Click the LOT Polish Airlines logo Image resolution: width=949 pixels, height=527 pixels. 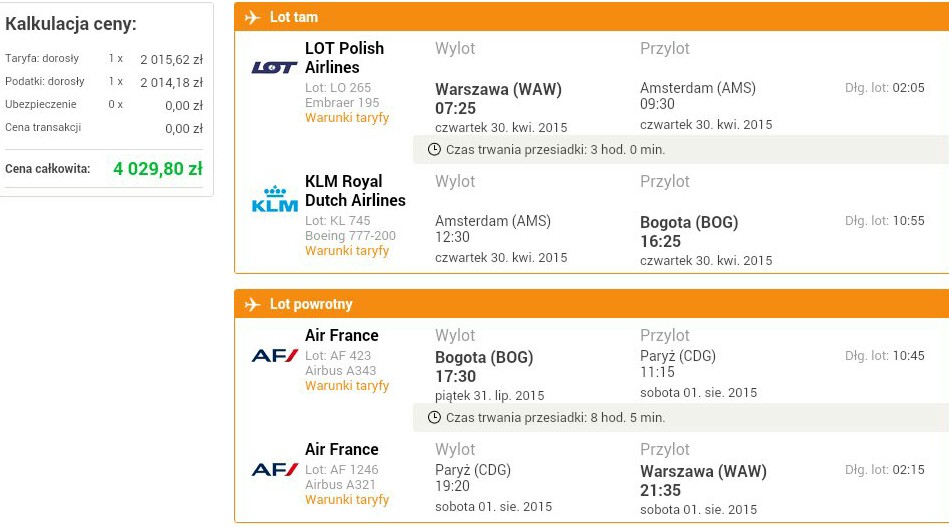[x=274, y=68]
